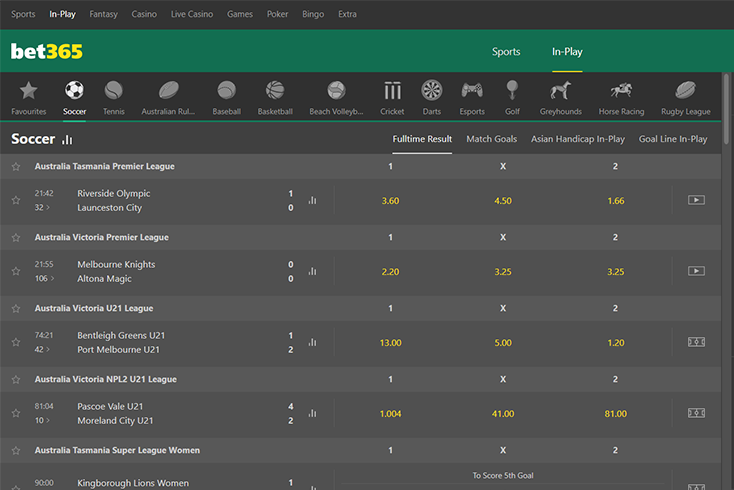Screen dimensions: 734x490
Task: Select the Baseball icon
Action: [227, 90]
